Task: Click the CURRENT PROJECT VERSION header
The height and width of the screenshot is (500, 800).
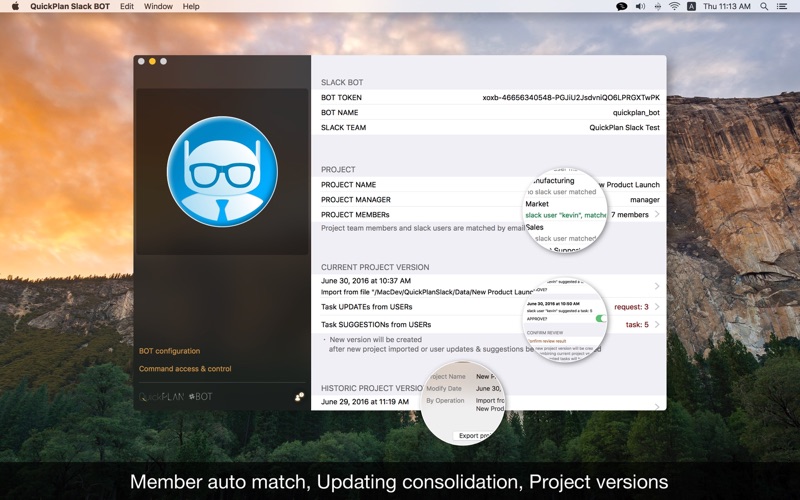Action: [375, 267]
